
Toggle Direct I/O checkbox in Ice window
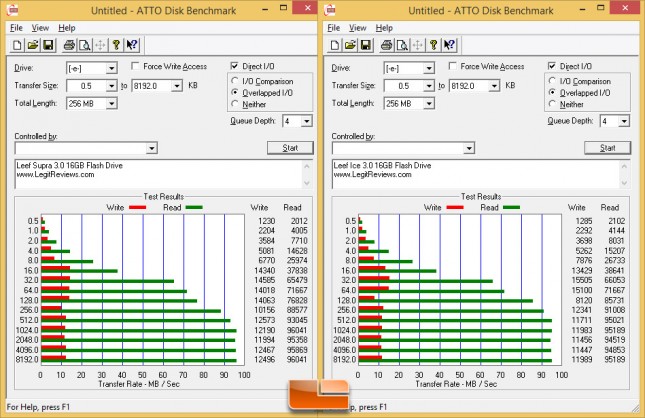[552, 66]
